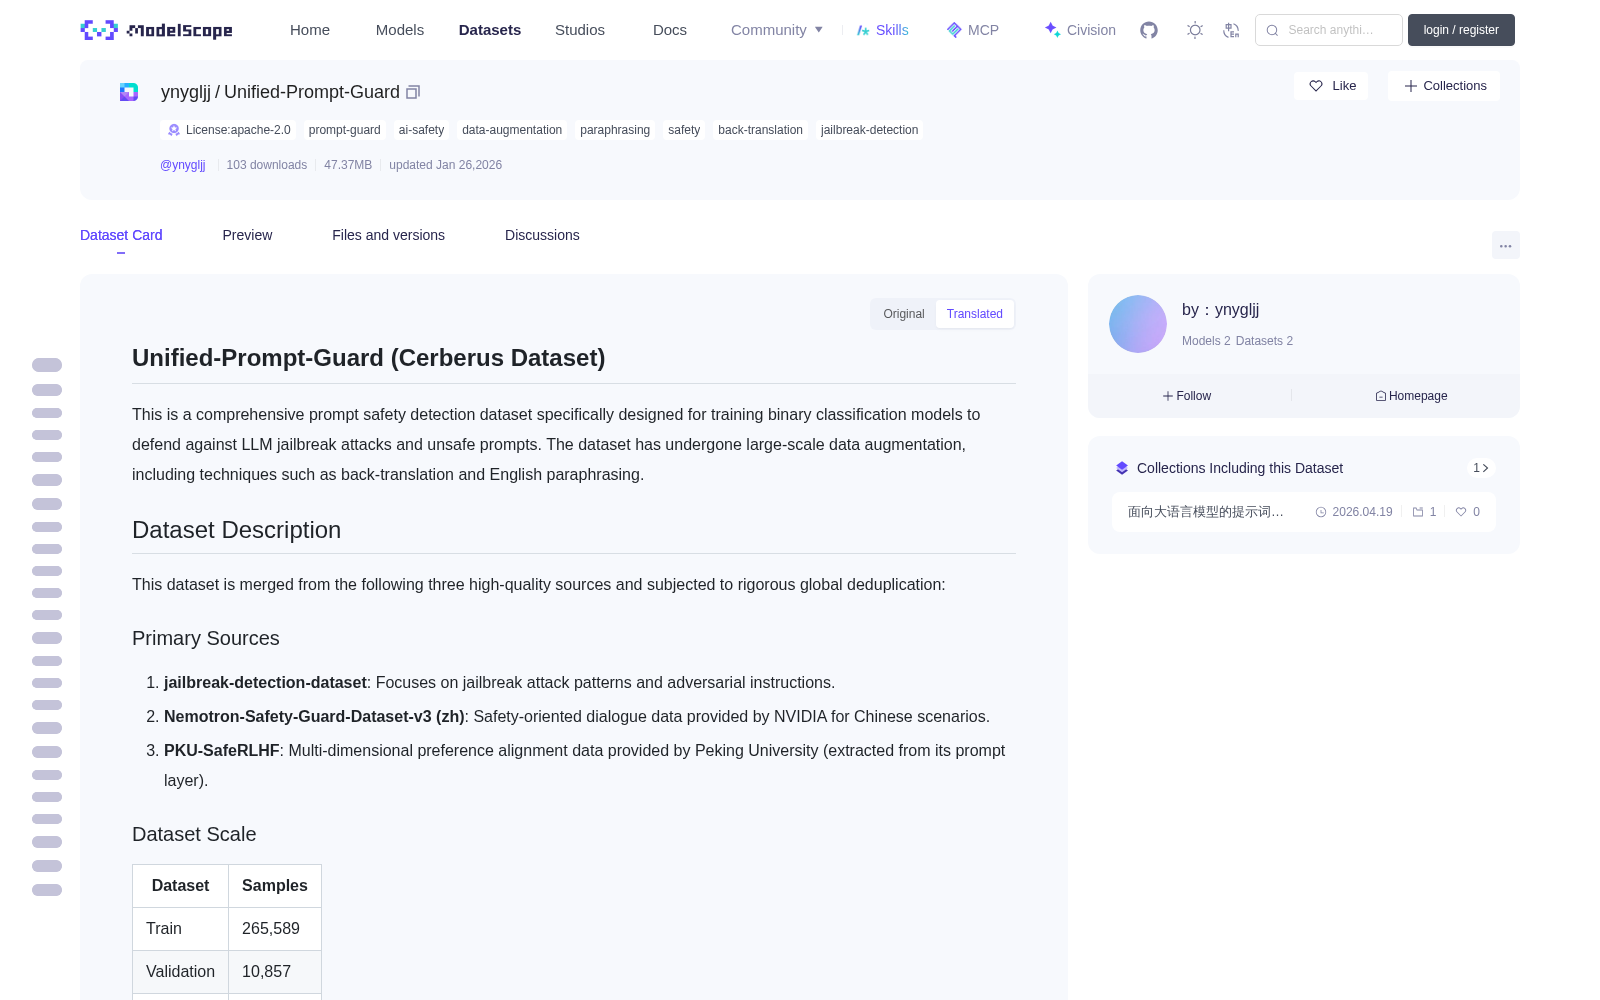This screenshot has height=1000, width=1600.
Task: Click the 10,857 Validation samples cell
Action: point(275,972)
